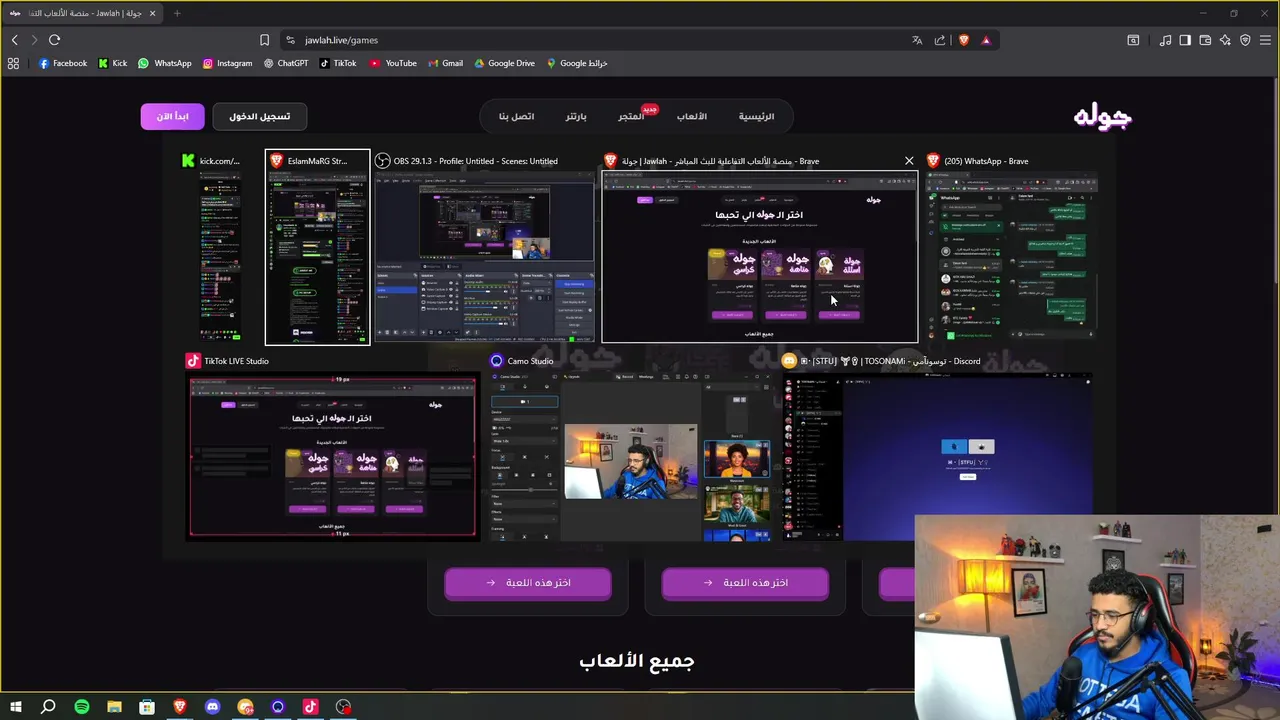Open Camo from the taskbar

pyautogui.click(x=278, y=707)
